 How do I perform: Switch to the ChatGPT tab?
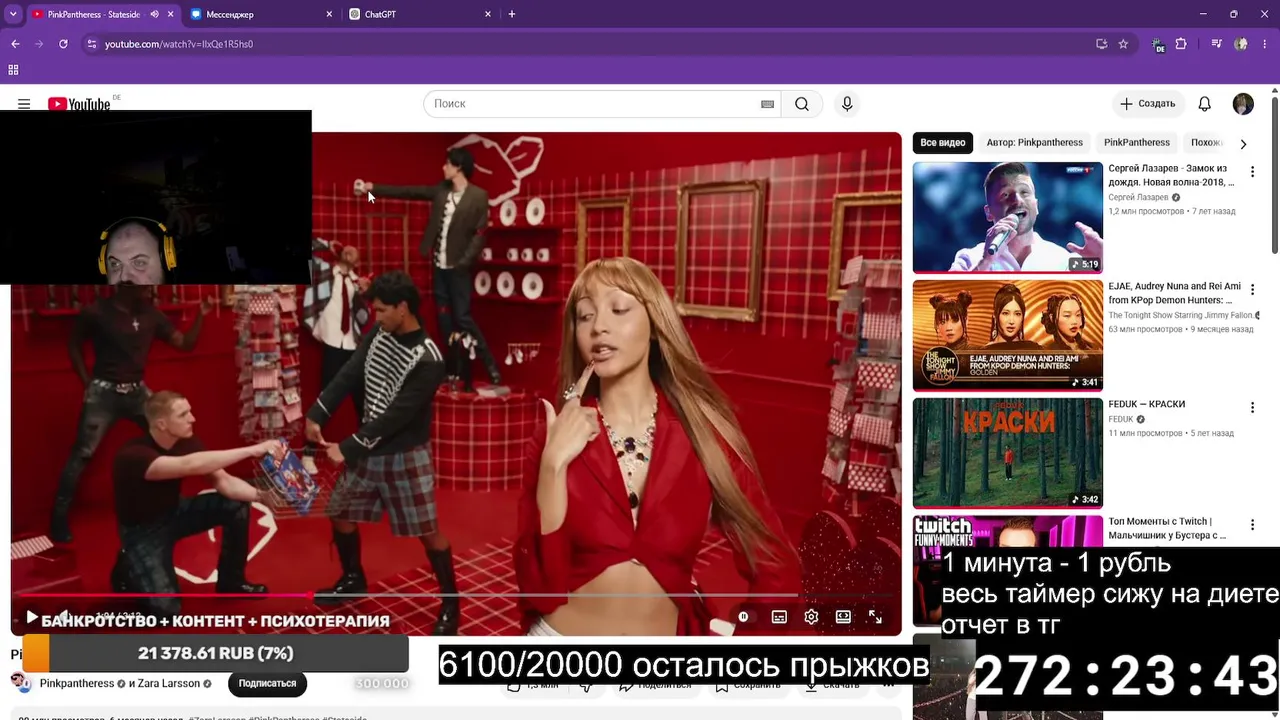pos(420,14)
